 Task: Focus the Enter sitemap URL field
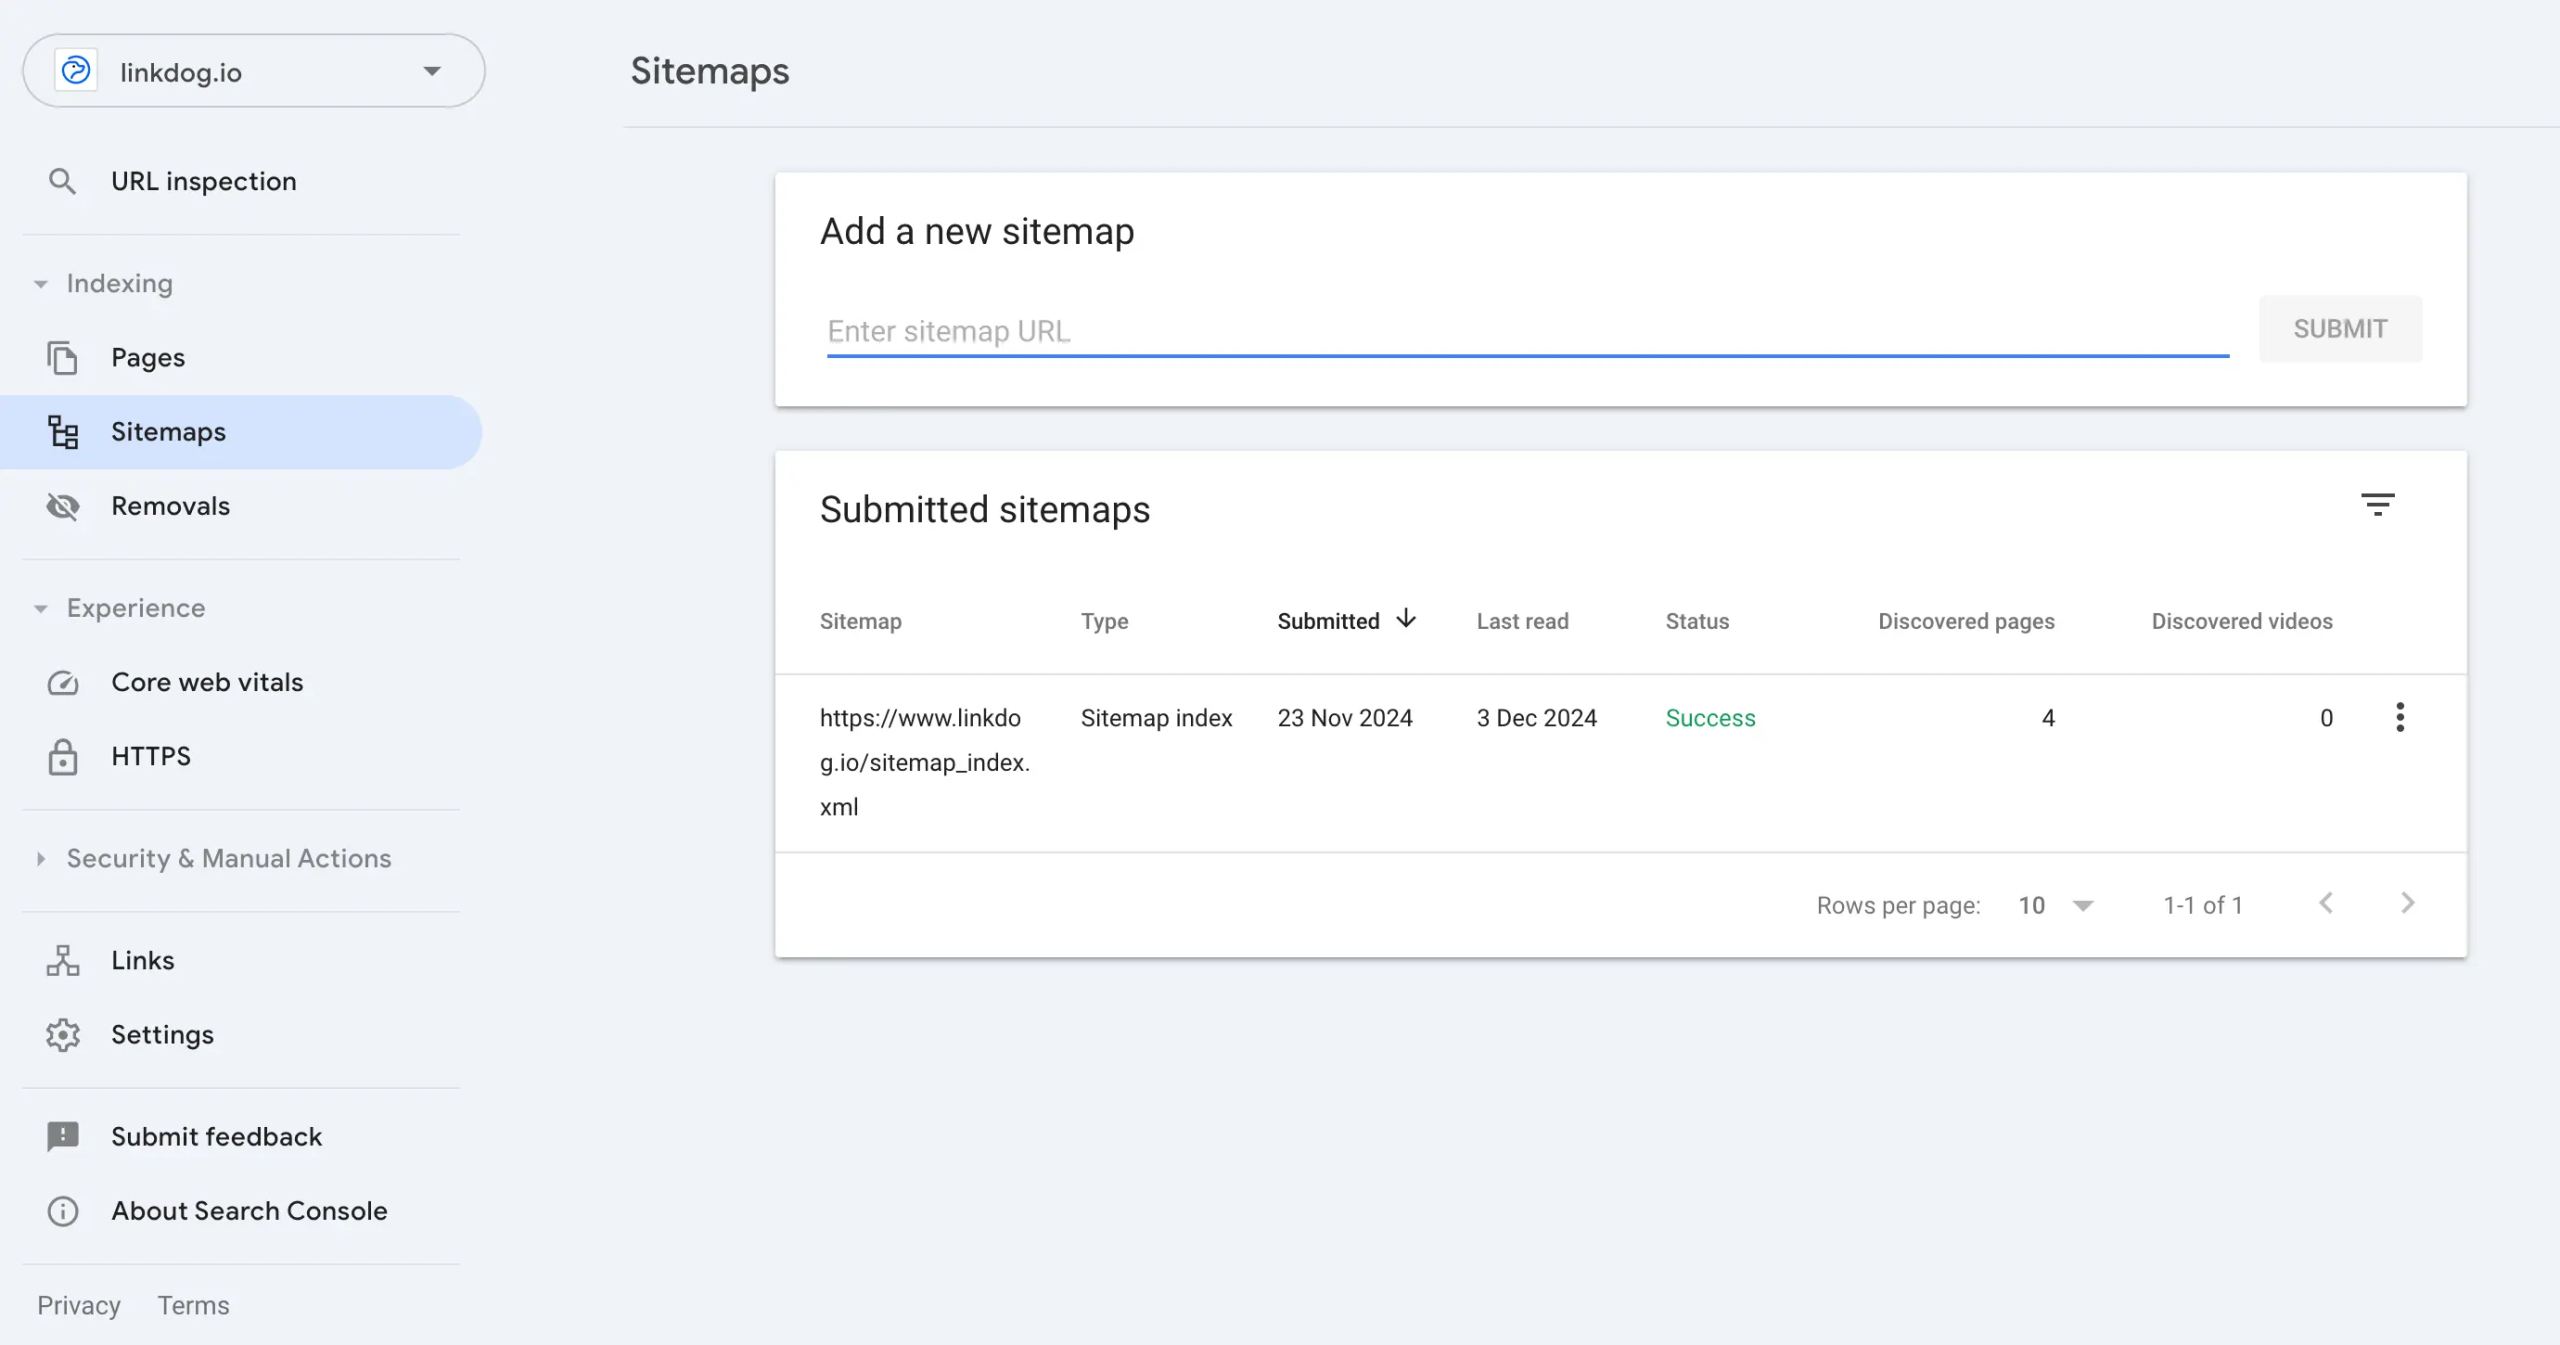pos(1528,331)
